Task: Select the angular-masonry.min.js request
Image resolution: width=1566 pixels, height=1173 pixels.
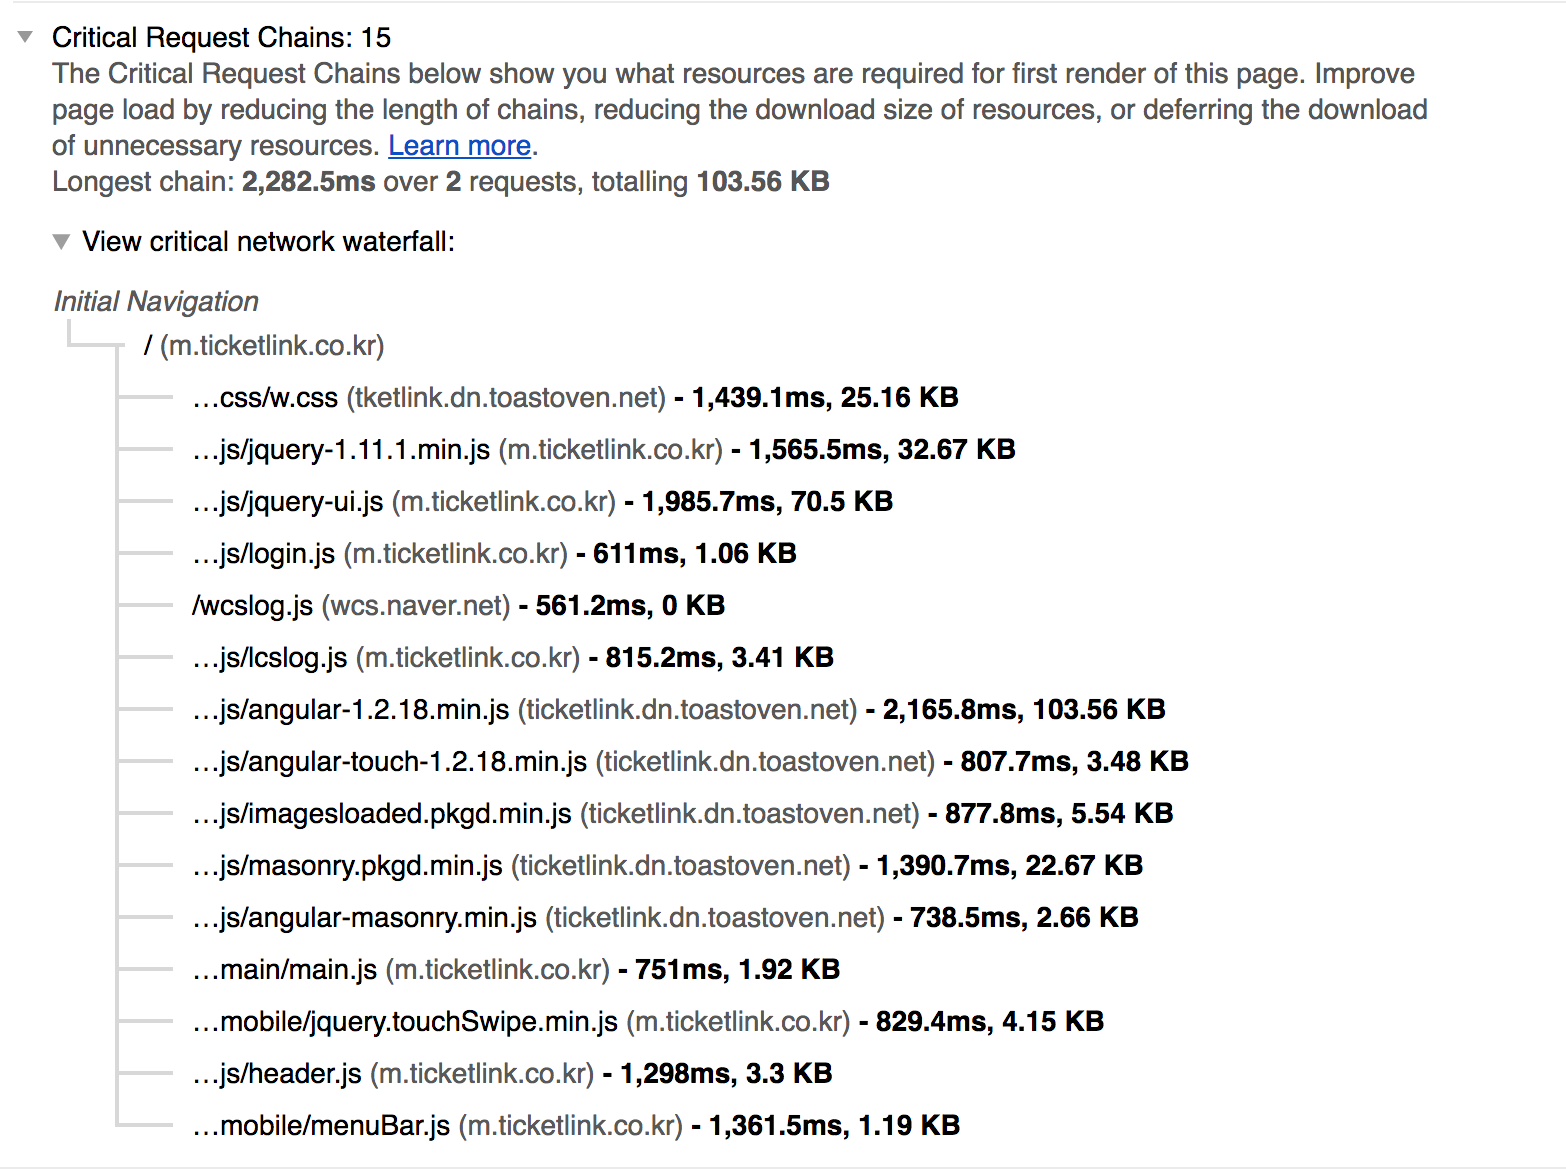Action: (365, 918)
